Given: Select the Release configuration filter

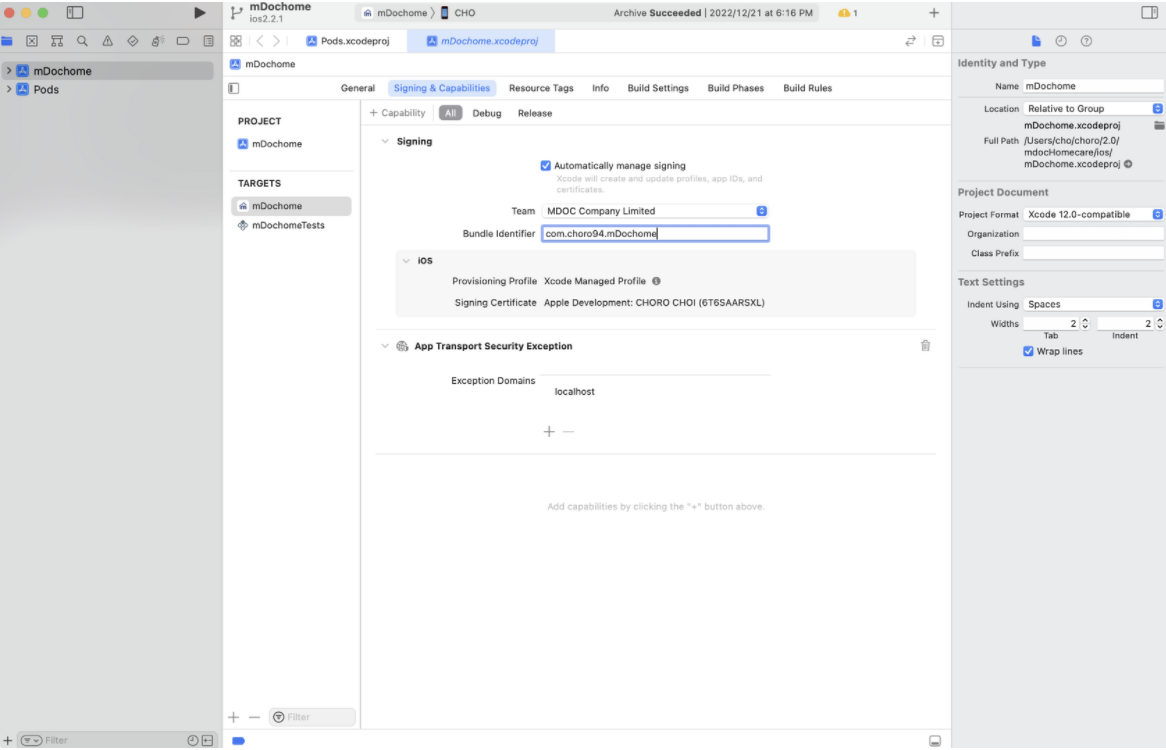Looking at the screenshot, I should [535, 113].
